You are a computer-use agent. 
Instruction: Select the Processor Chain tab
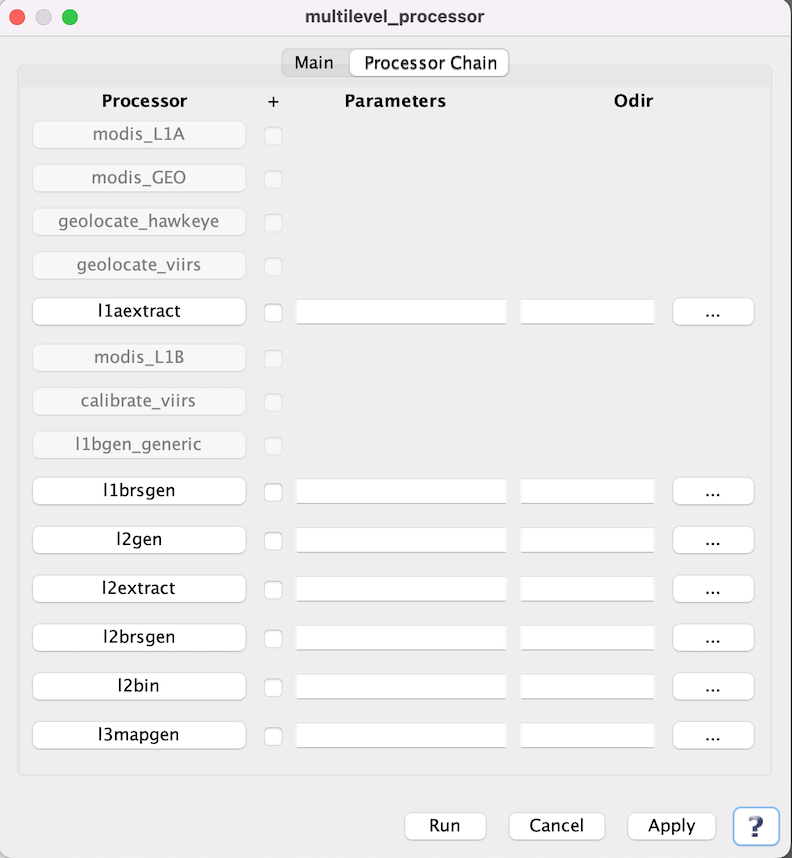click(430, 63)
